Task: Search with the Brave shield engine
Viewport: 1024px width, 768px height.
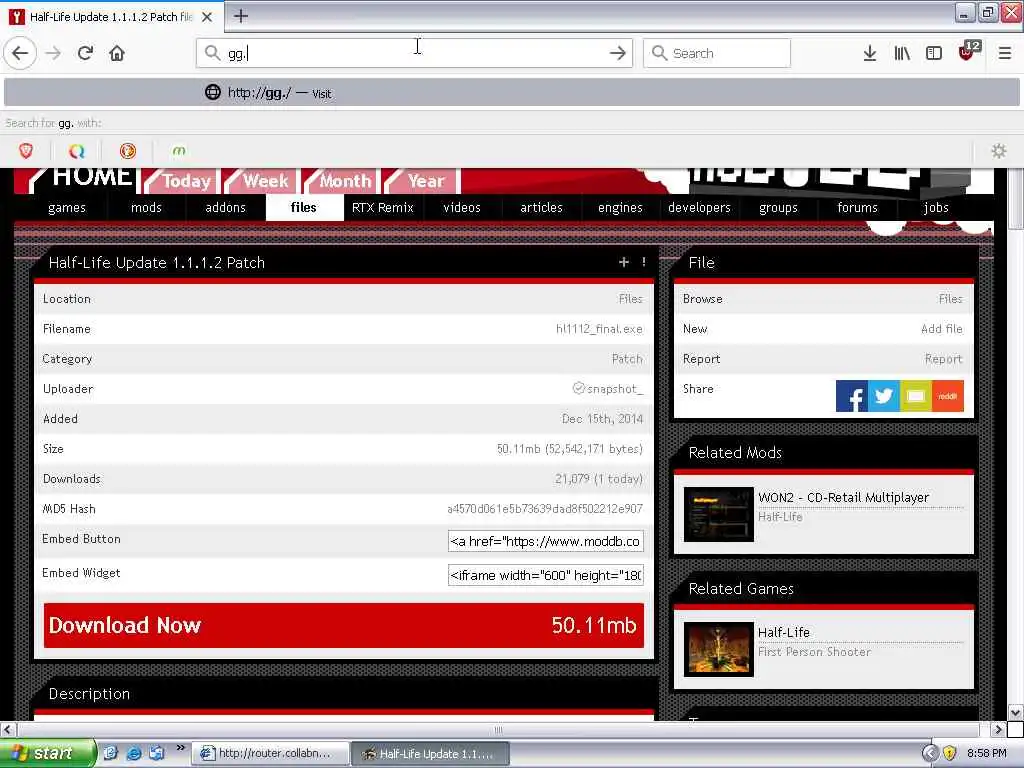Action: (25, 151)
